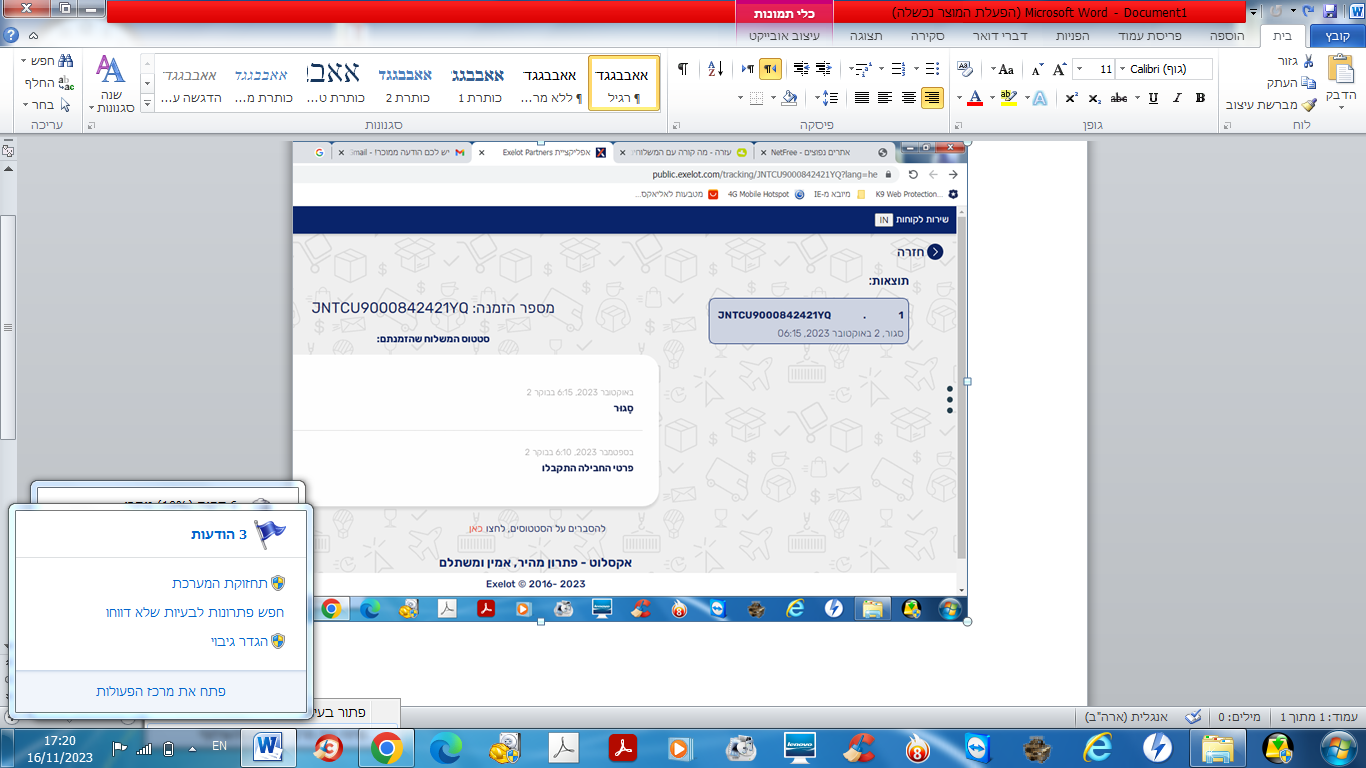The width and height of the screenshot is (1366, 768).
Task: Clear formatting with the eraser icon
Action: [x=965, y=69]
